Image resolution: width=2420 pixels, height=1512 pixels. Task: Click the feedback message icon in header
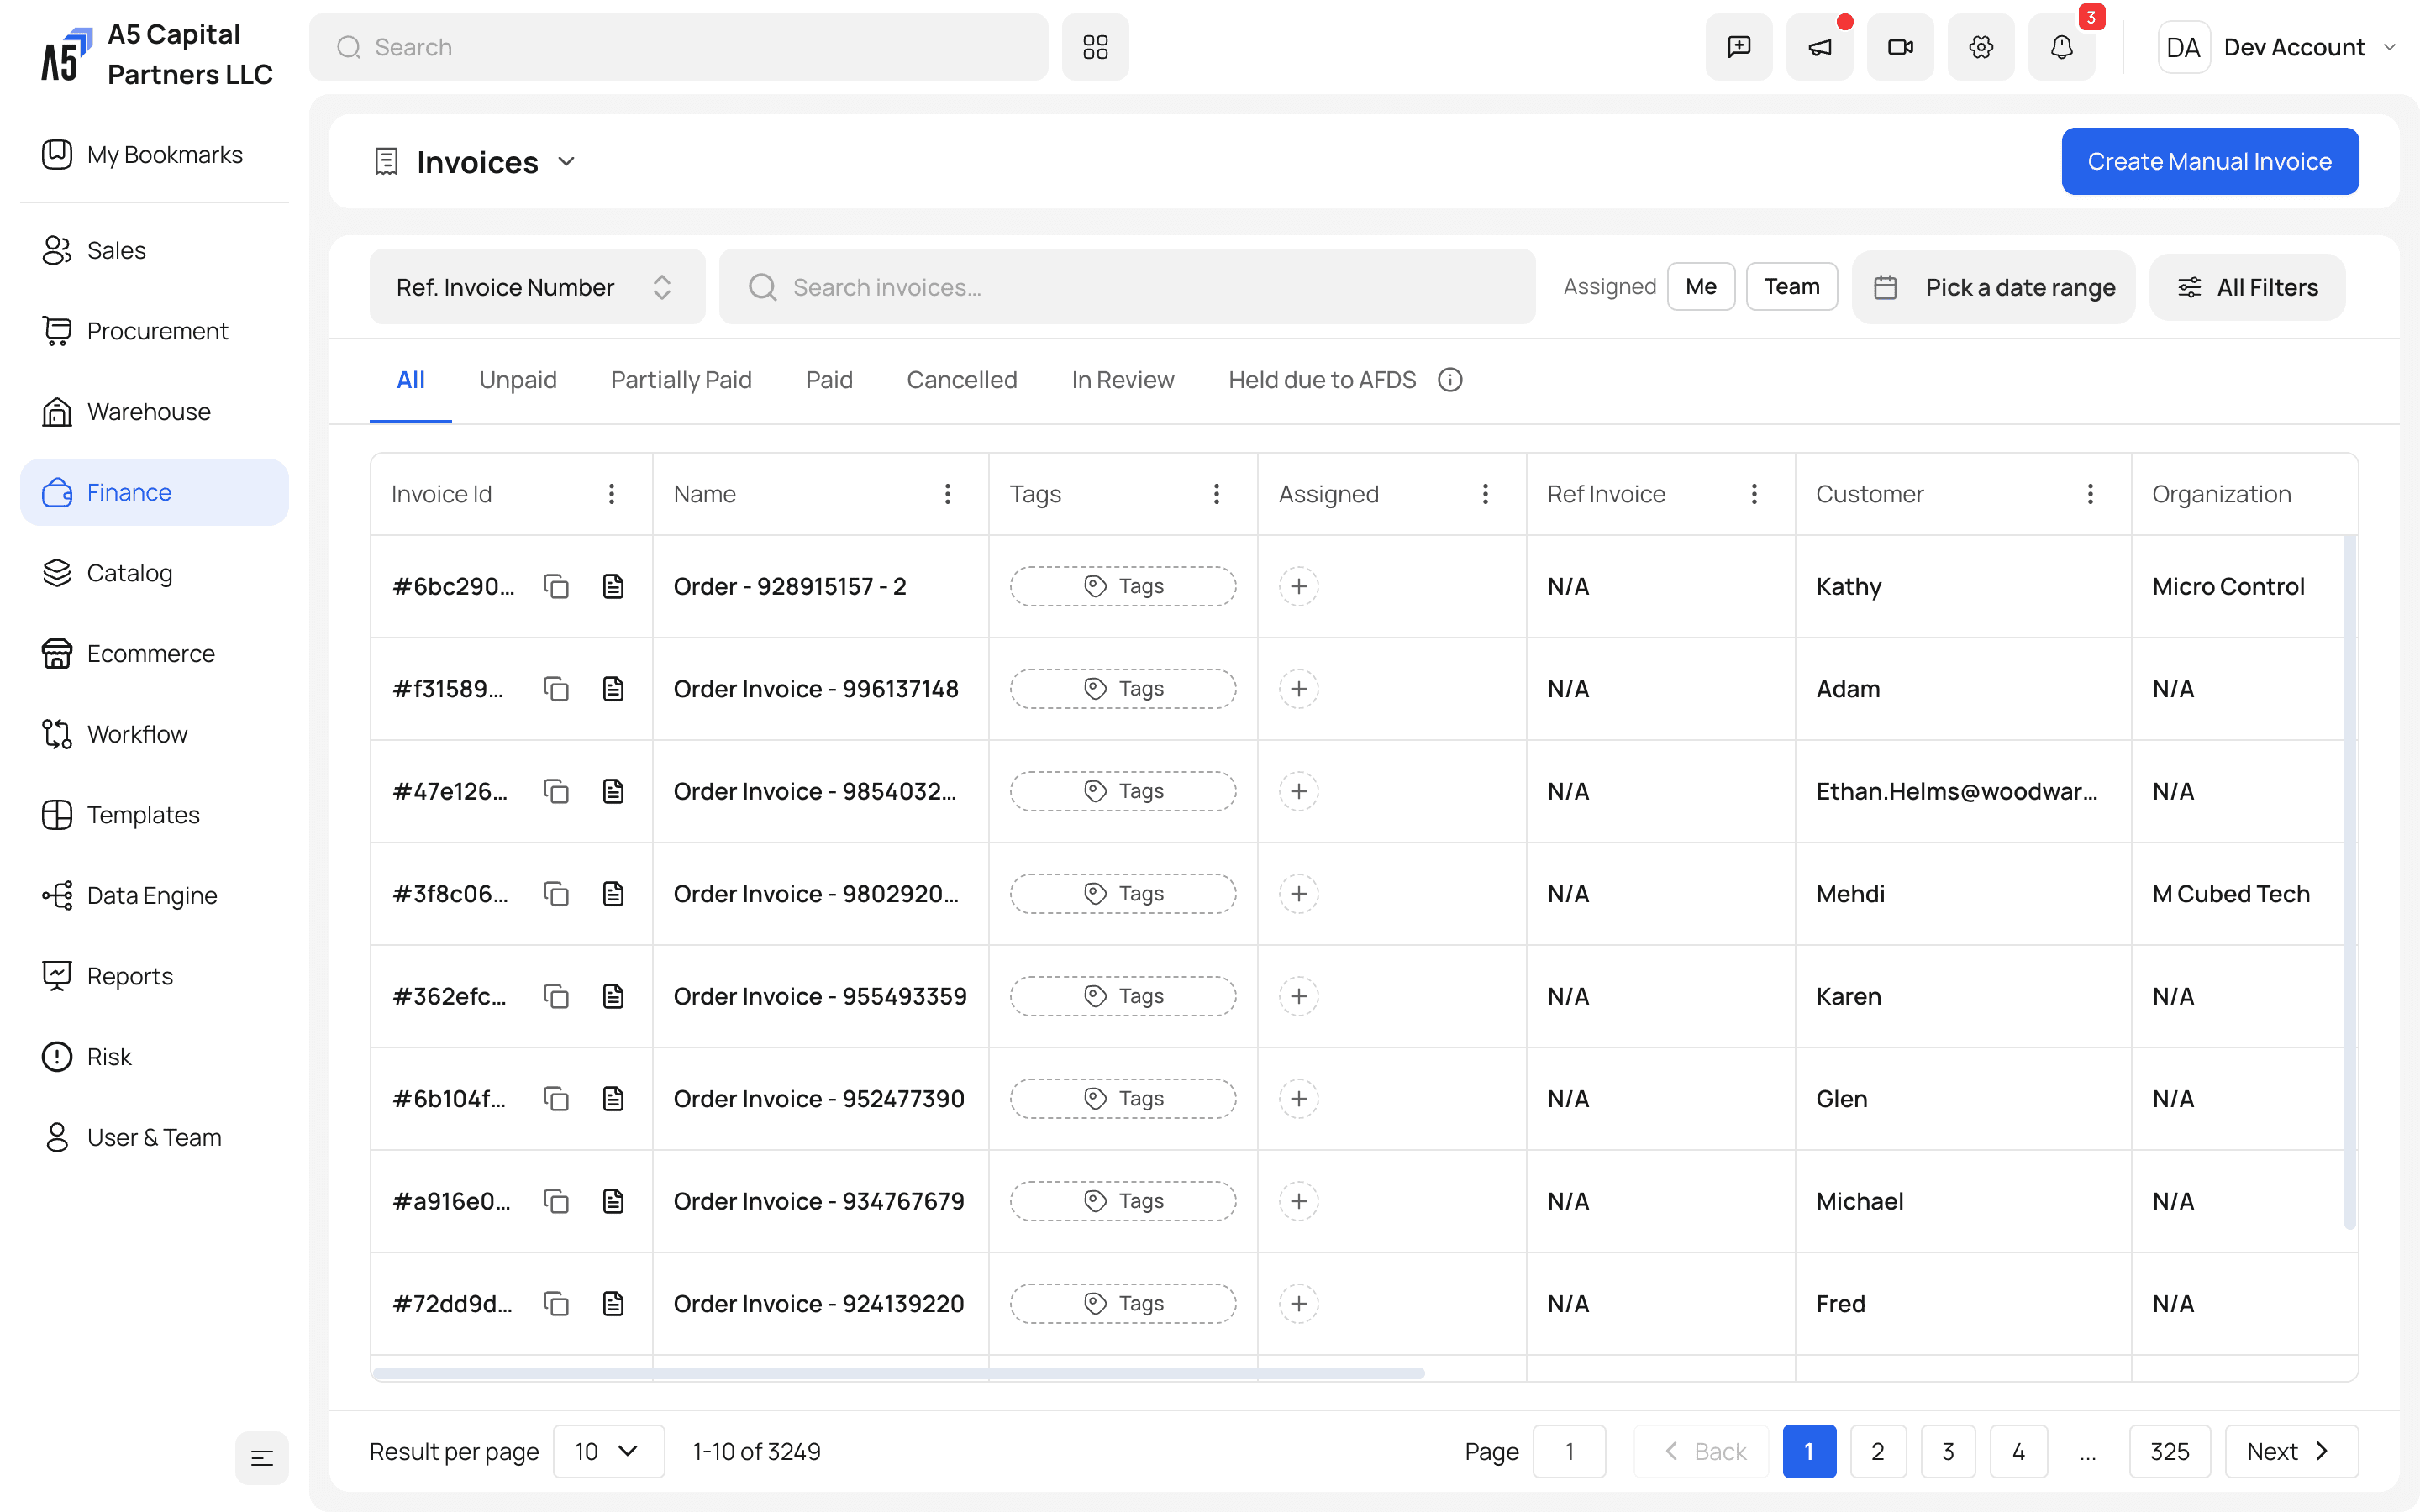point(1739,47)
